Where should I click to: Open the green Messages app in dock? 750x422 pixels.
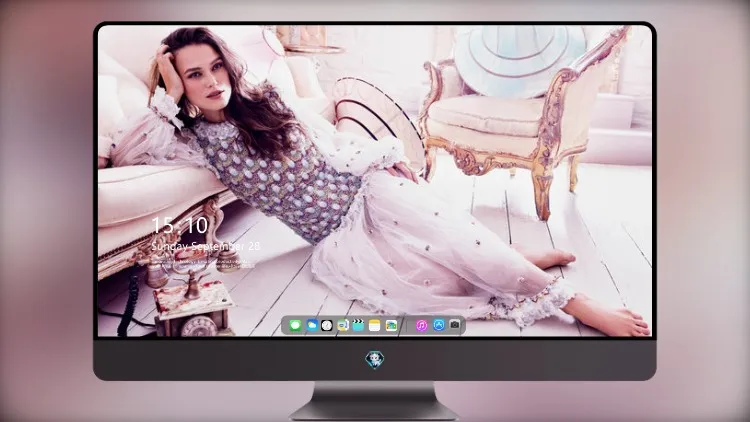tap(295, 325)
